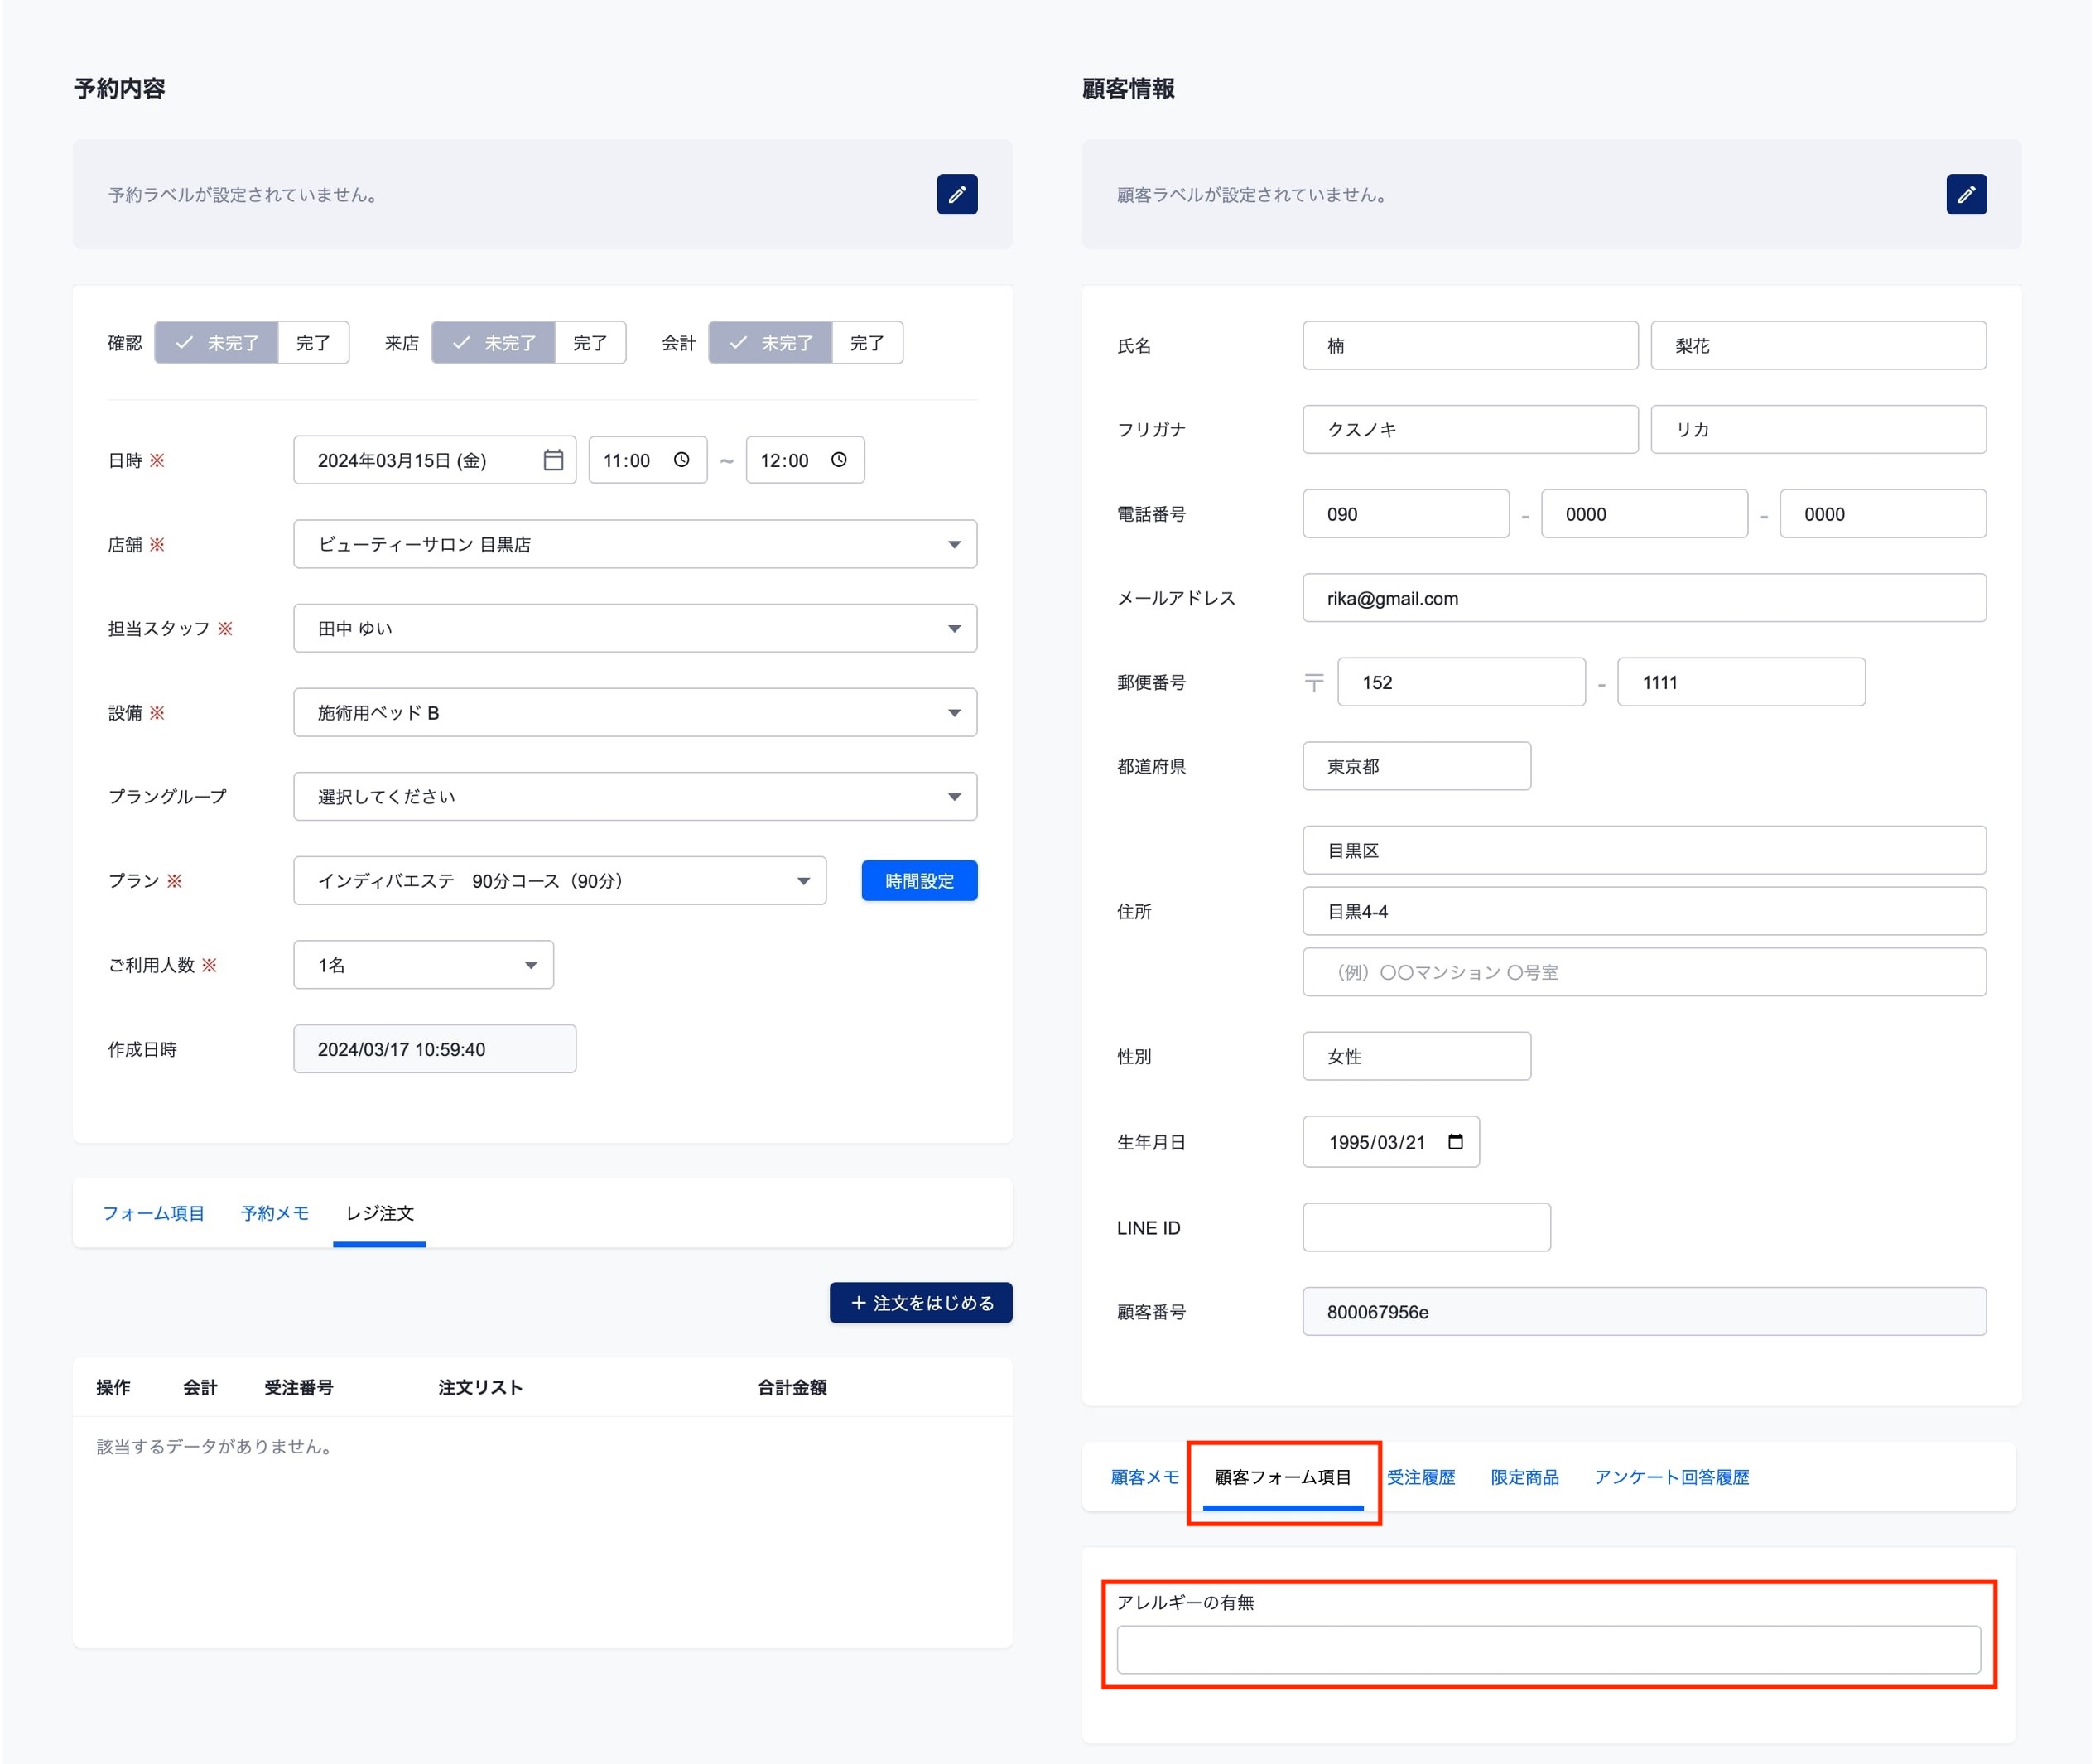The image size is (2095, 1764).
Task: Click the first name field 梨花
Action: (x=1818, y=345)
